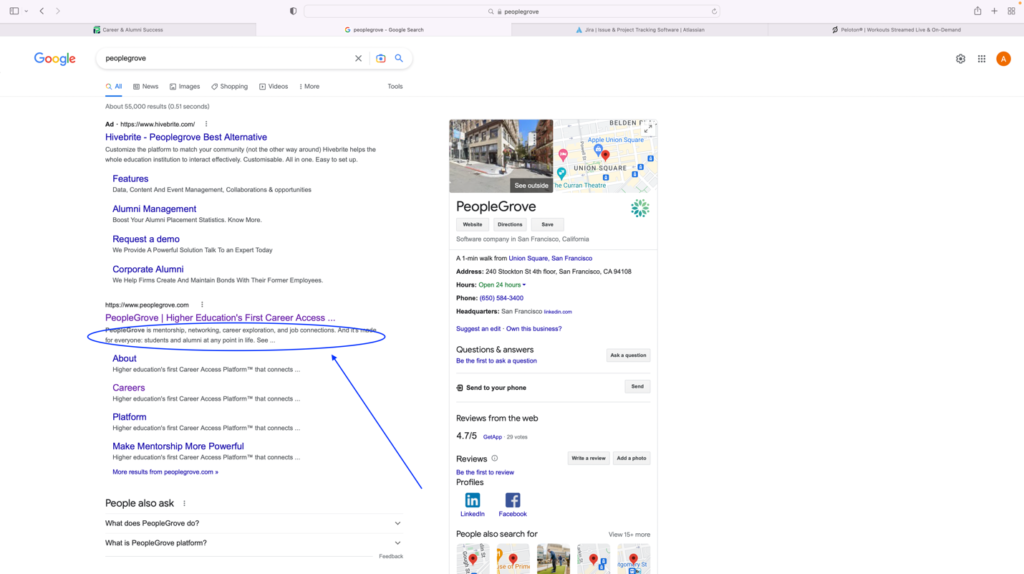
Task: Click the Directions button
Action: coord(509,225)
